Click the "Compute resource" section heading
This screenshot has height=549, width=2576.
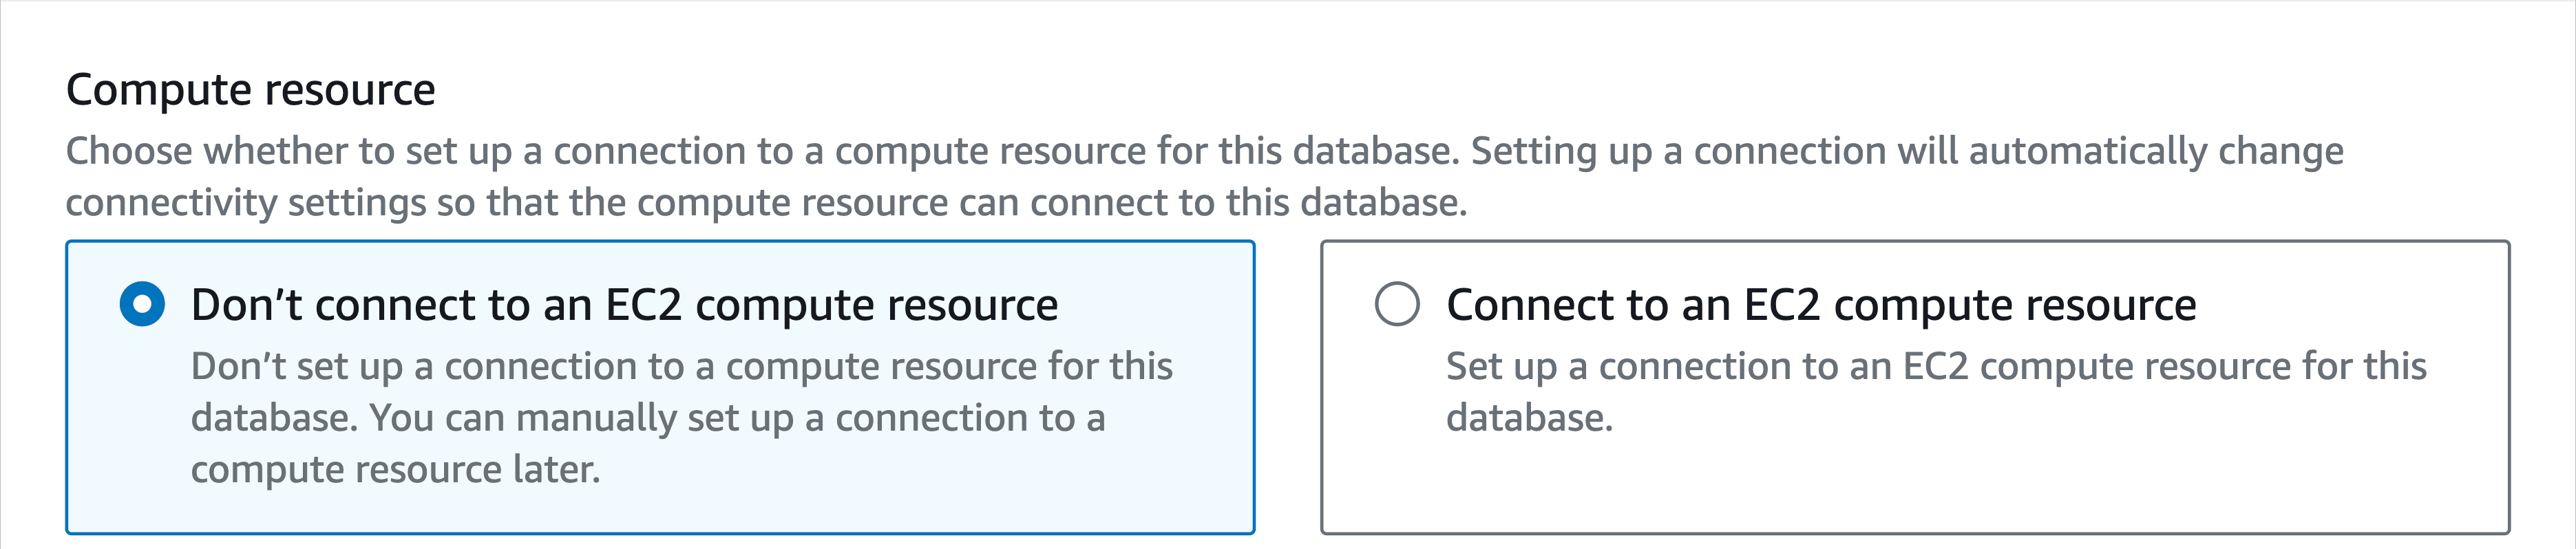pos(250,90)
